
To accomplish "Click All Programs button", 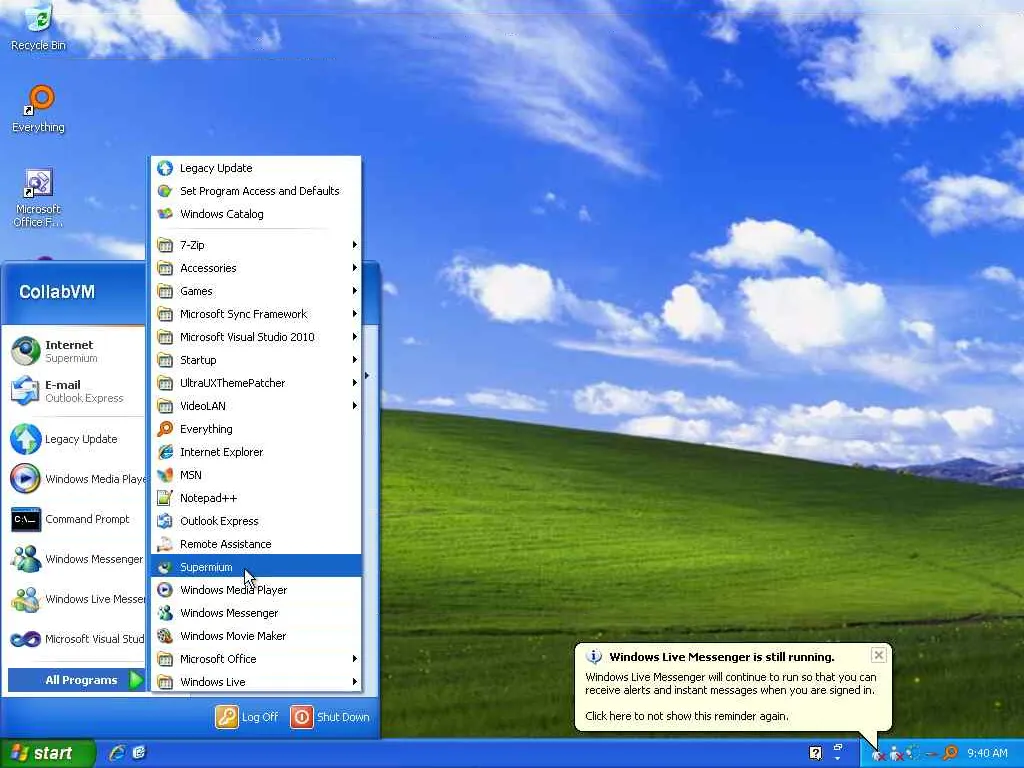I will point(76,680).
